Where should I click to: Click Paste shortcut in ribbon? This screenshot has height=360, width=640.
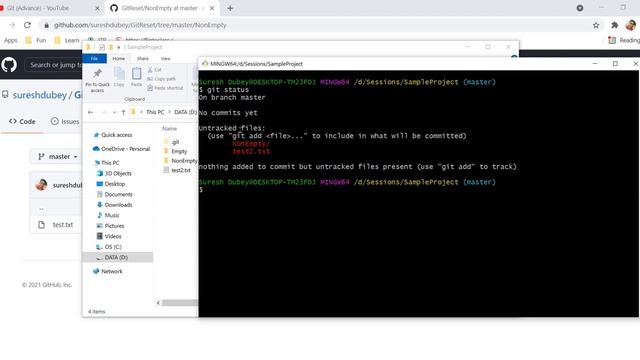tap(165, 88)
